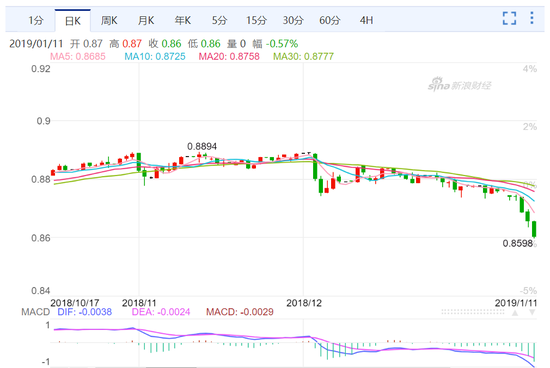This screenshot has height=368, width=550.
Task: Click the 0.8894 high price label
Action: (202, 146)
